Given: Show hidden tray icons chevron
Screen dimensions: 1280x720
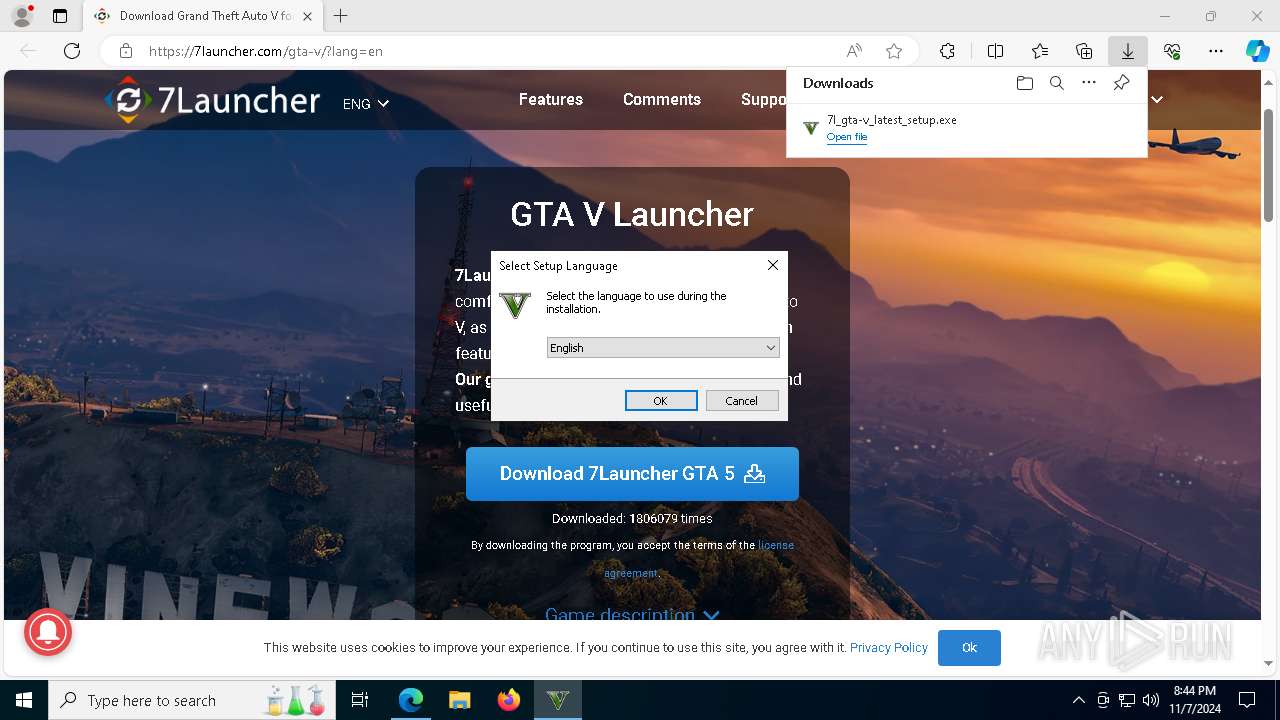Looking at the screenshot, I should (1078, 700).
